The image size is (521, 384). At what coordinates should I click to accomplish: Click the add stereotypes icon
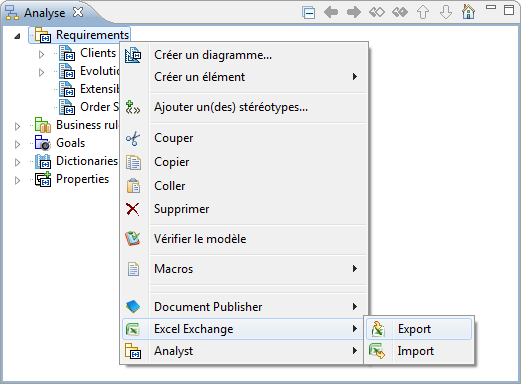tap(133, 107)
